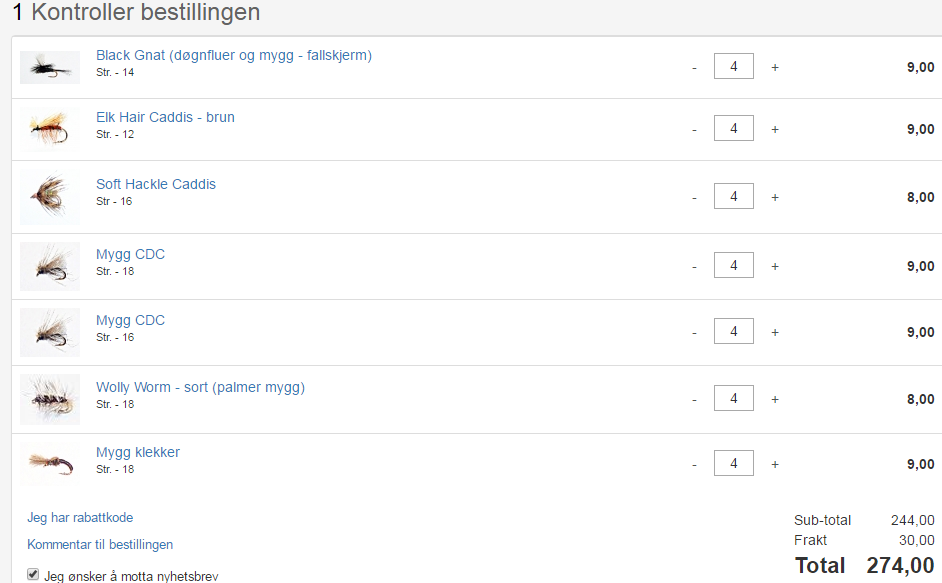Click Soft Hackle Caddis fly thumbnail
The image size is (942, 583).
coord(49,196)
